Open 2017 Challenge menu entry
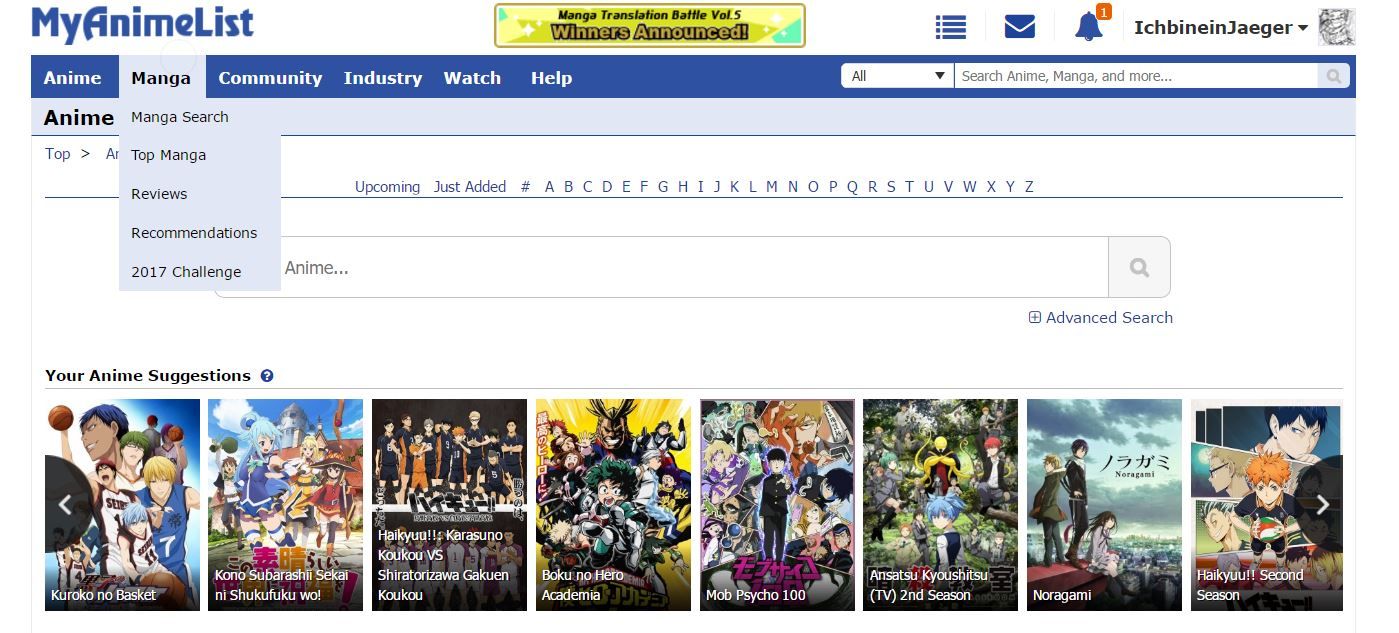This screenshot has height=633, width=1399. 186,272
